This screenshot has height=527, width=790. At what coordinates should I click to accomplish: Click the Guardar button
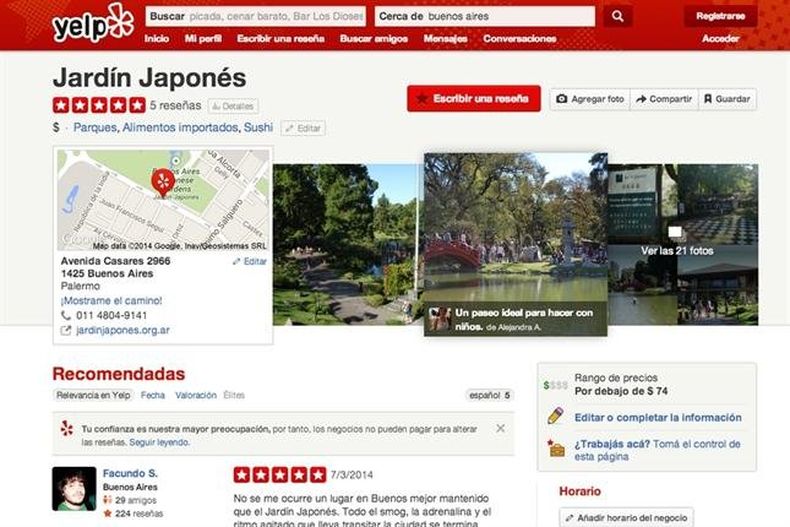click(x=727, y=99)
